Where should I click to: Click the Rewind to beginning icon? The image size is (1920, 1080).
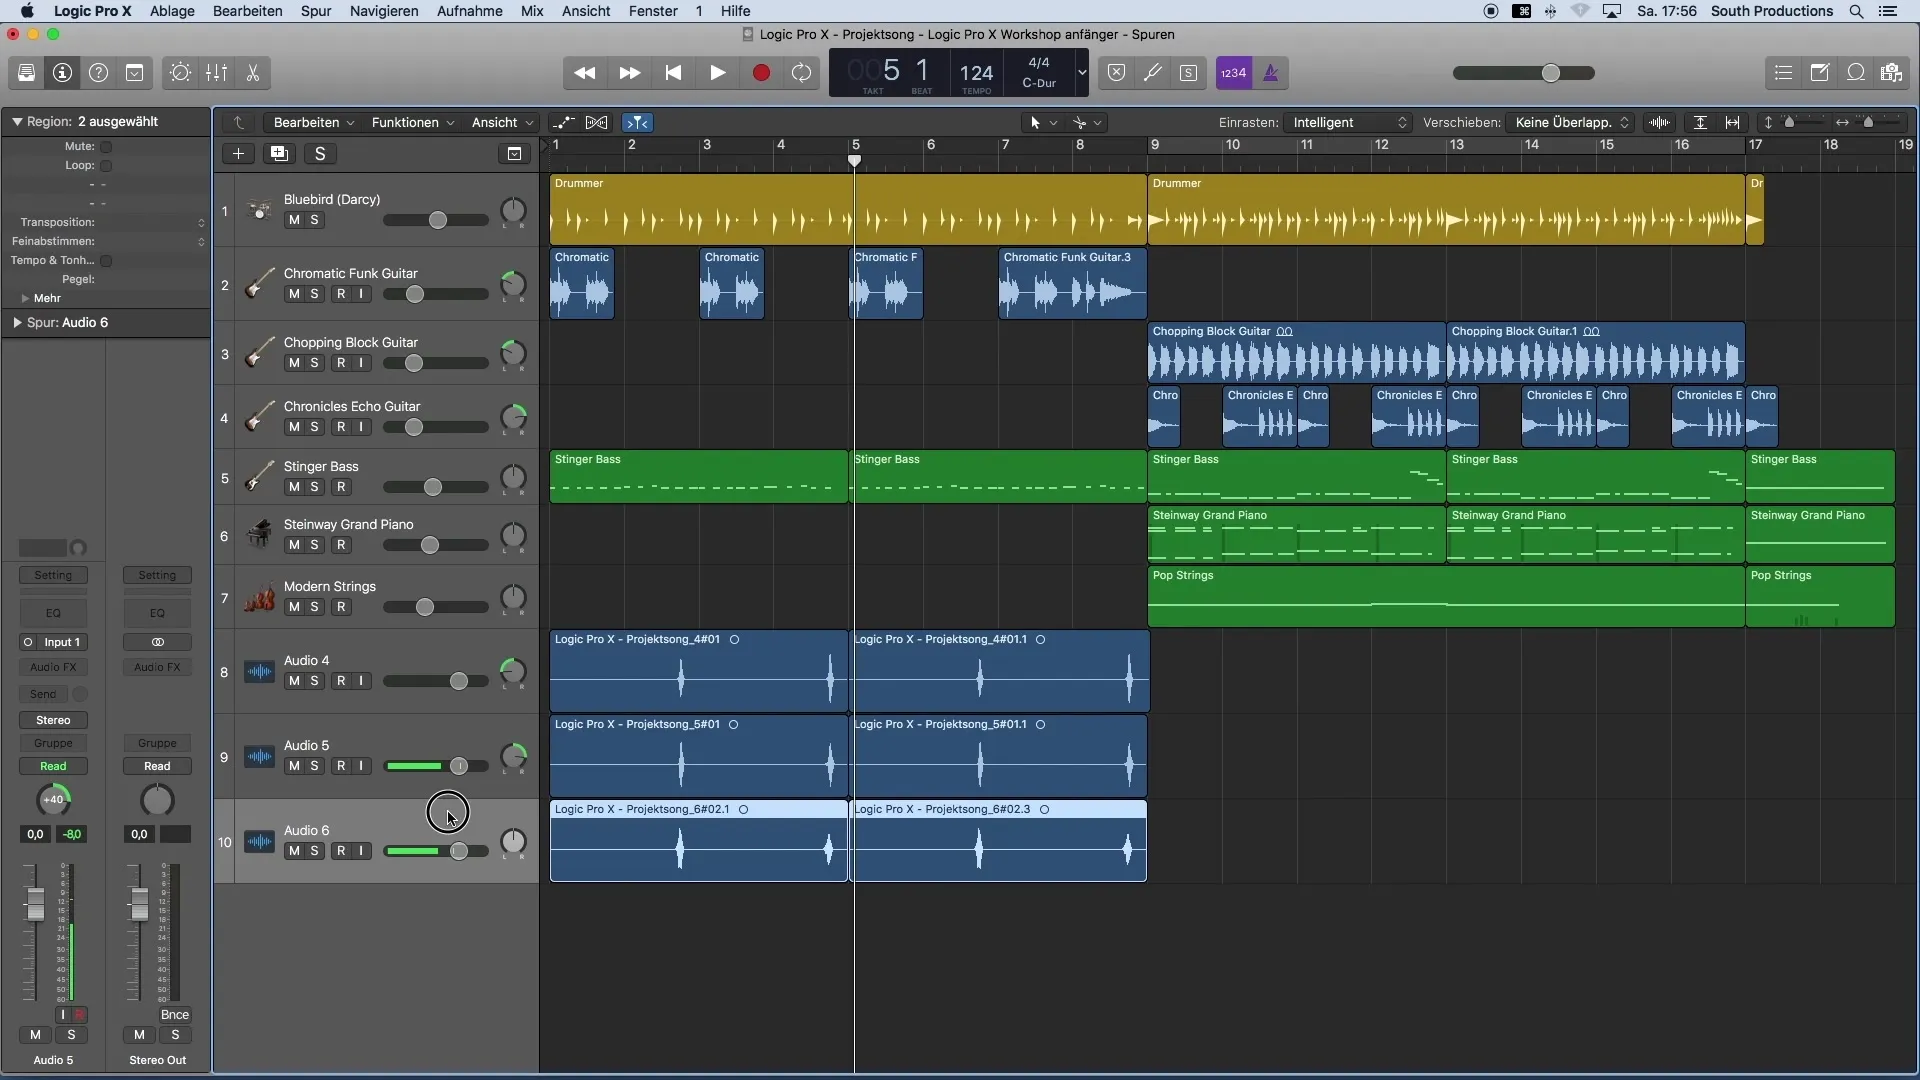pyautogui.click(x=673, y=73)
